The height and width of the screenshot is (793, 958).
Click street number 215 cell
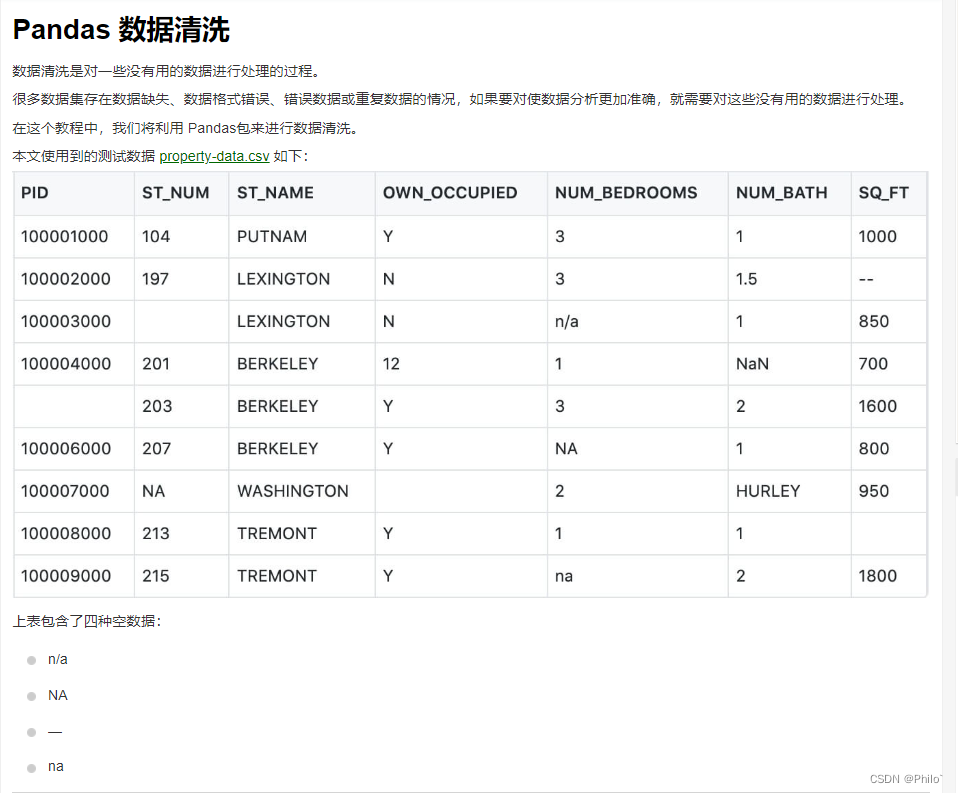pyautogui.click(x=181, y=576)
